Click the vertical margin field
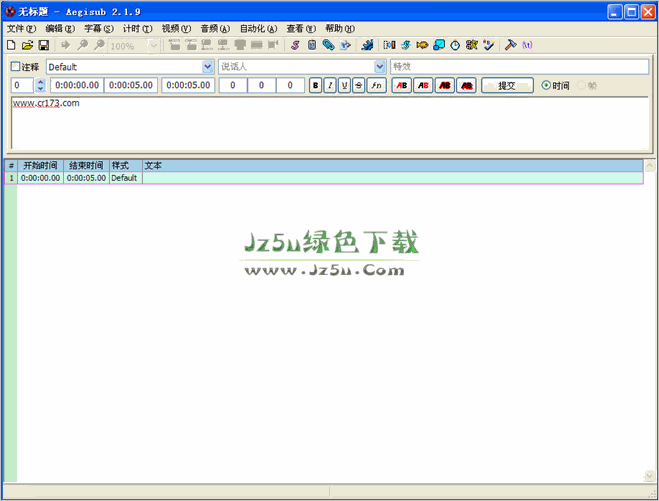 [290, 85]
